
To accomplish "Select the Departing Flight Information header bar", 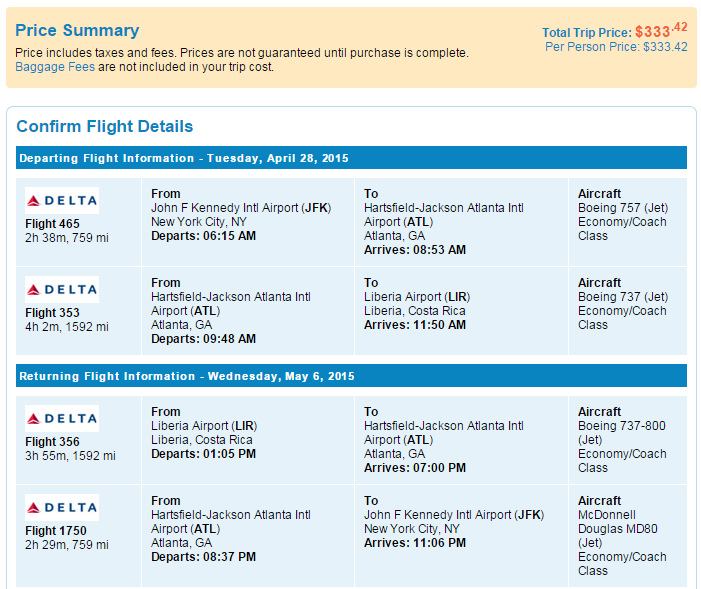I will tap(351, 158).
